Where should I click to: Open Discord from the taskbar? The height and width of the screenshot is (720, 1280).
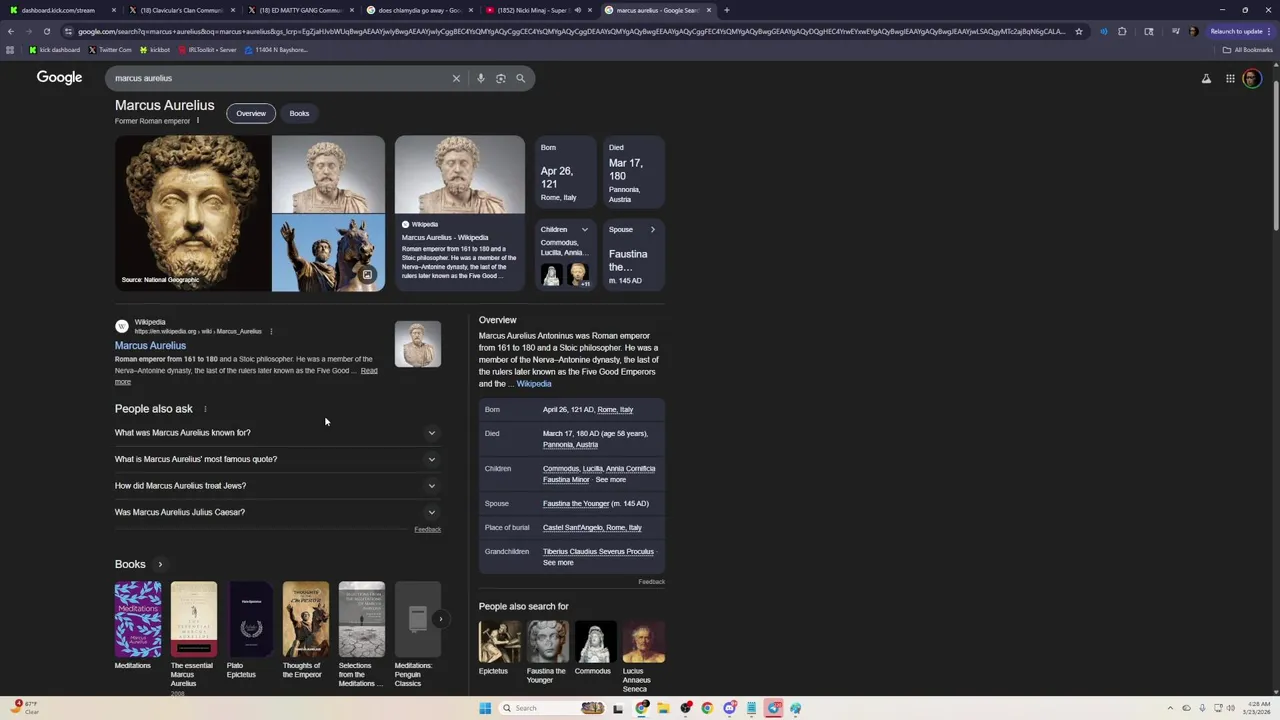(x=730, y=708)
